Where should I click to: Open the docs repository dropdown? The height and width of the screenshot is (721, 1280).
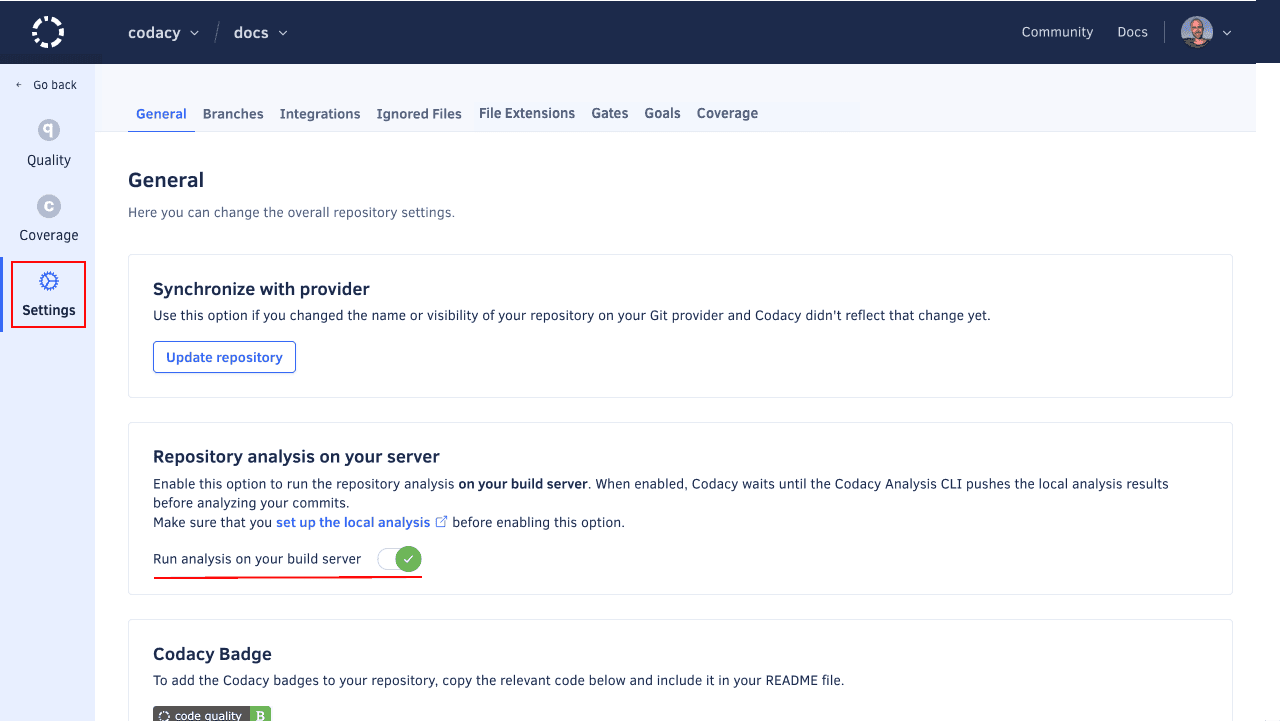point(259,32)
